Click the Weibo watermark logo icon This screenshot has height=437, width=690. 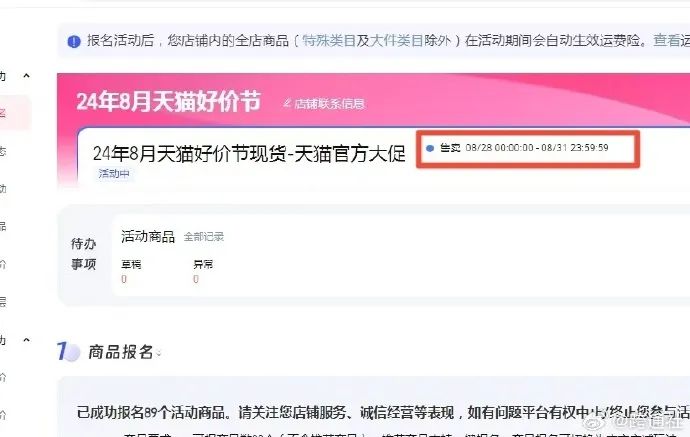[x=595, y=423]
